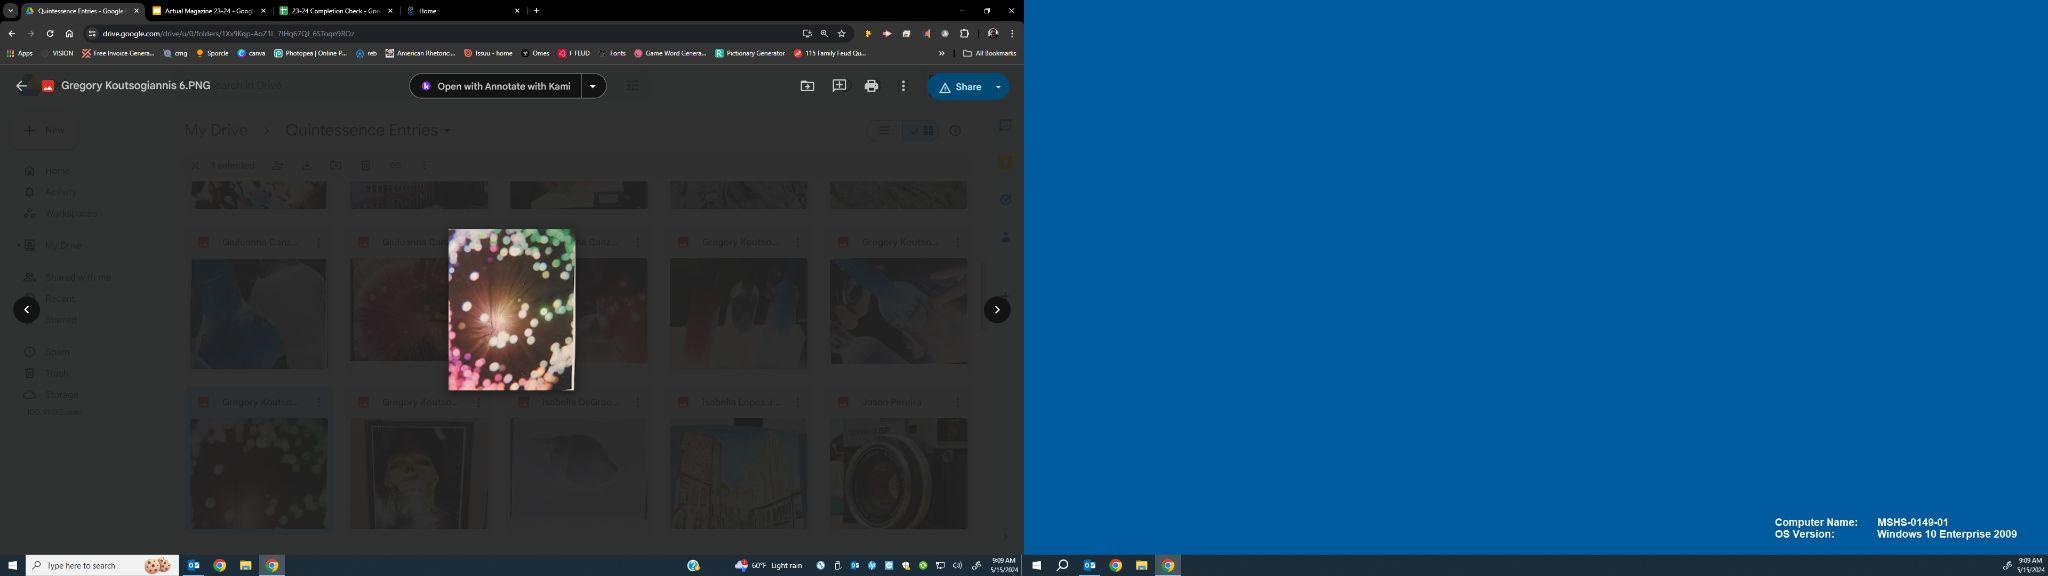Click the browser Back arrow
Viewport: 2048px width, 576px height.
12,33
